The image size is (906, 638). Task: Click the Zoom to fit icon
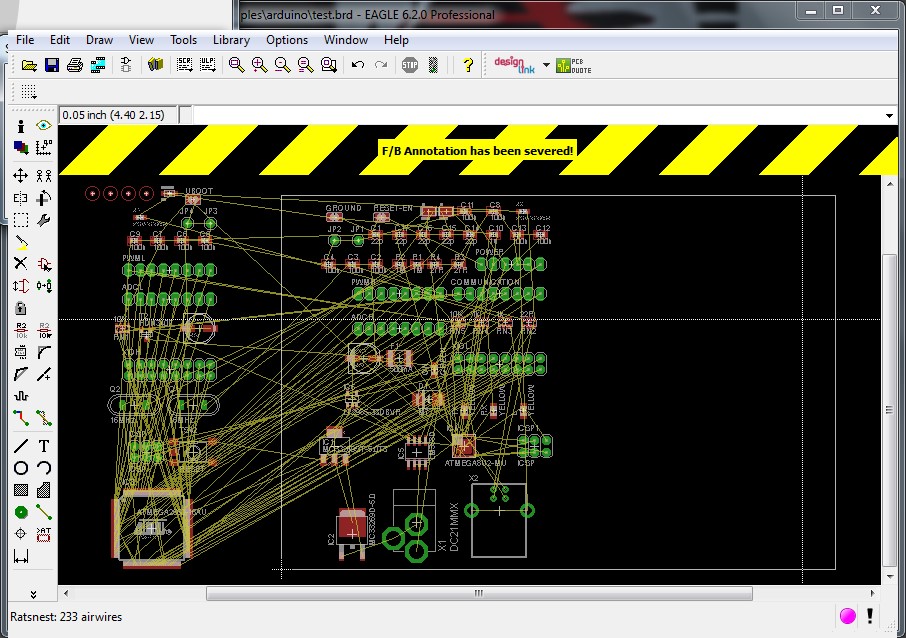(x=237, y=65)
